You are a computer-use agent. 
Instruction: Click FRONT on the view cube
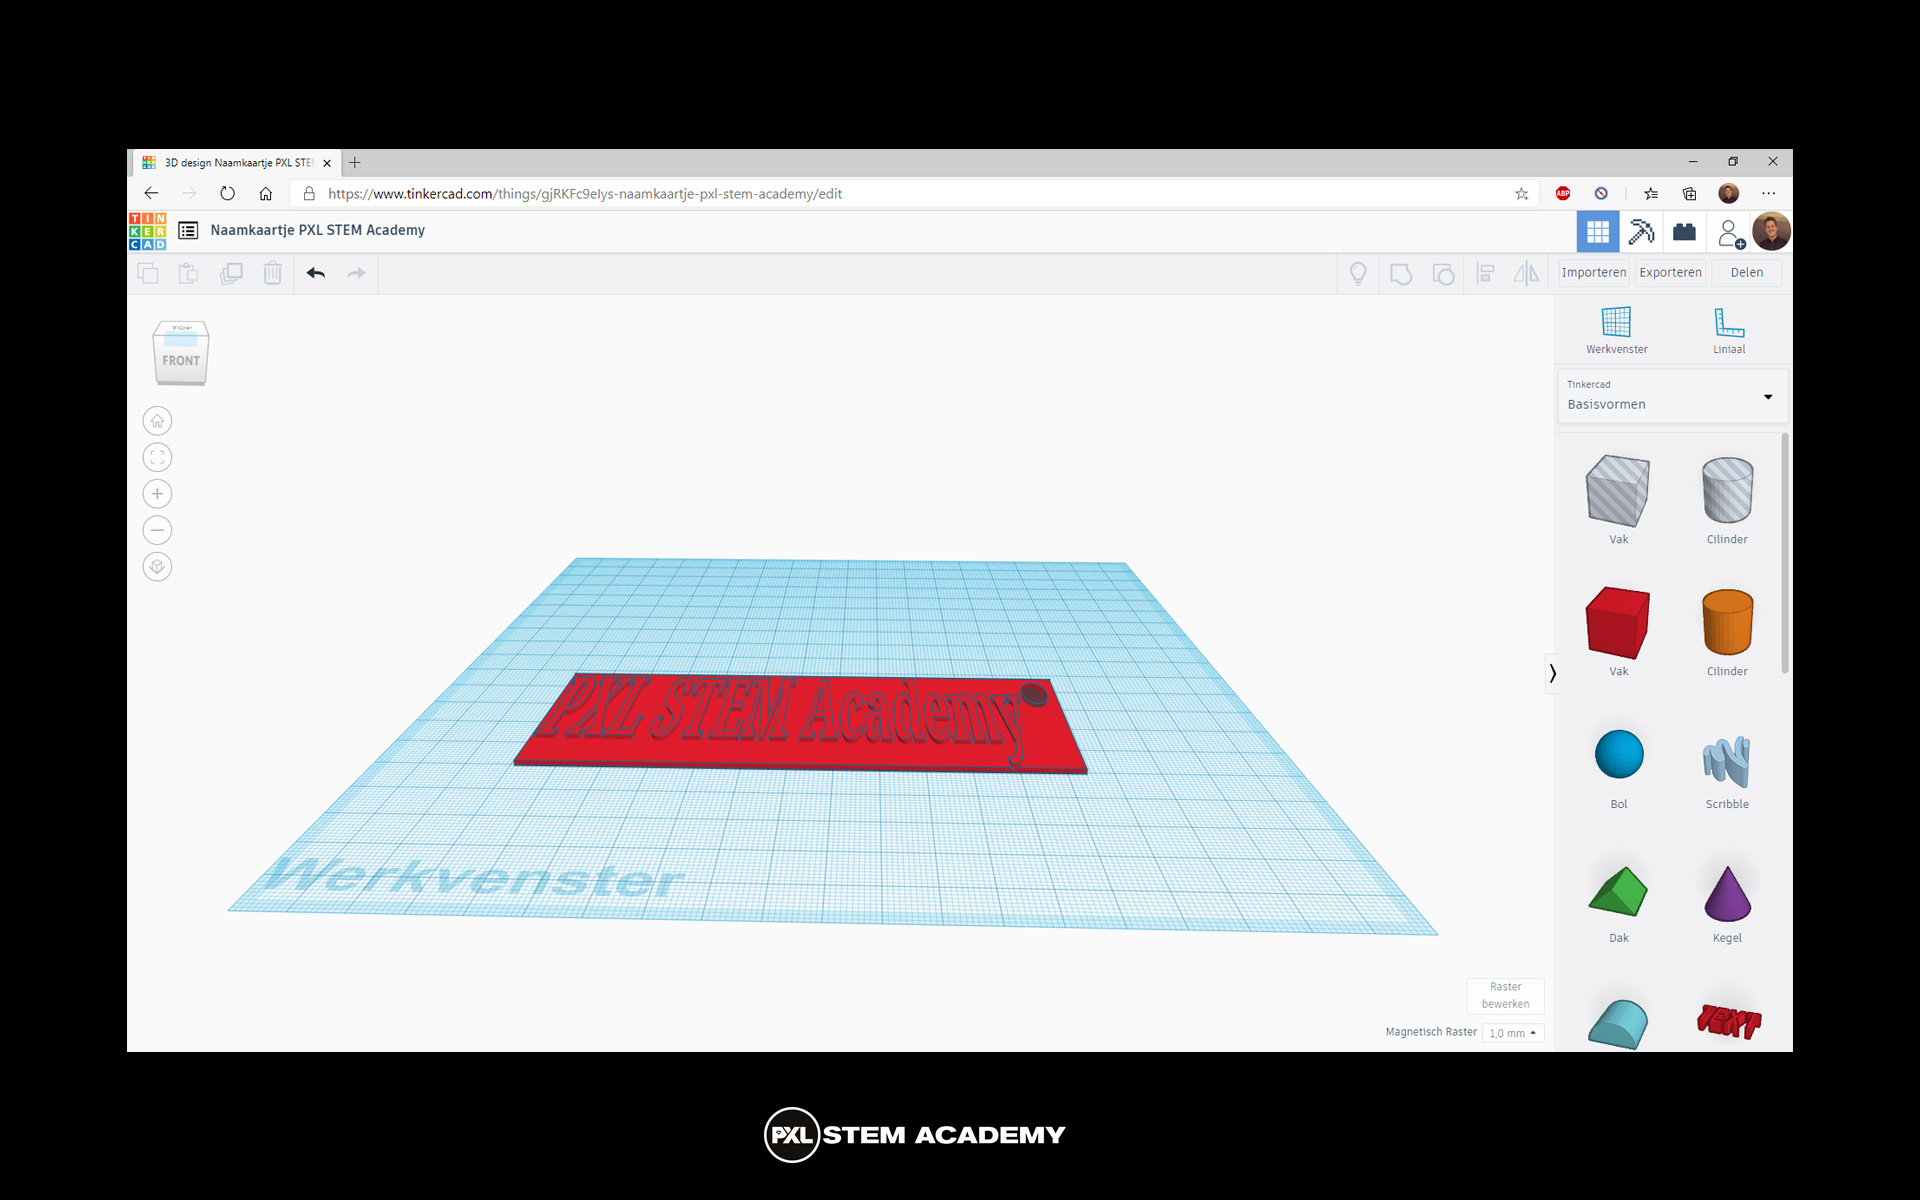click(x=181, y=360)
